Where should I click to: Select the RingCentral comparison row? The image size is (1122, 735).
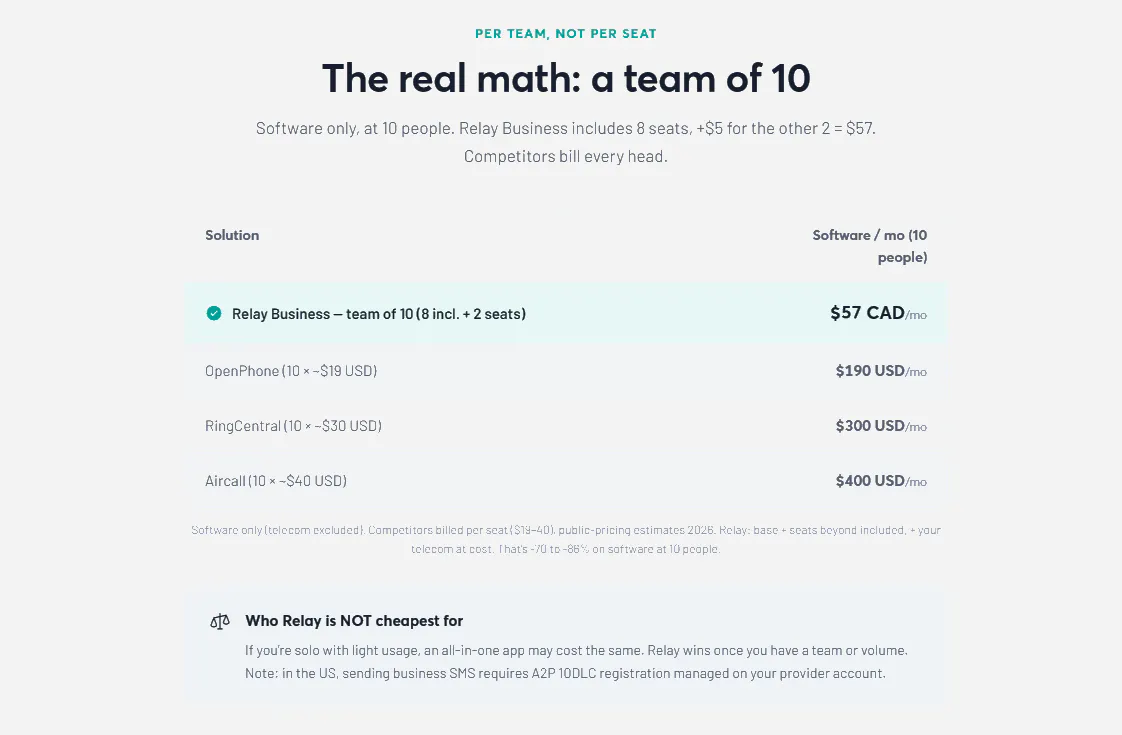pyautogui.click(x=565, y=426)
